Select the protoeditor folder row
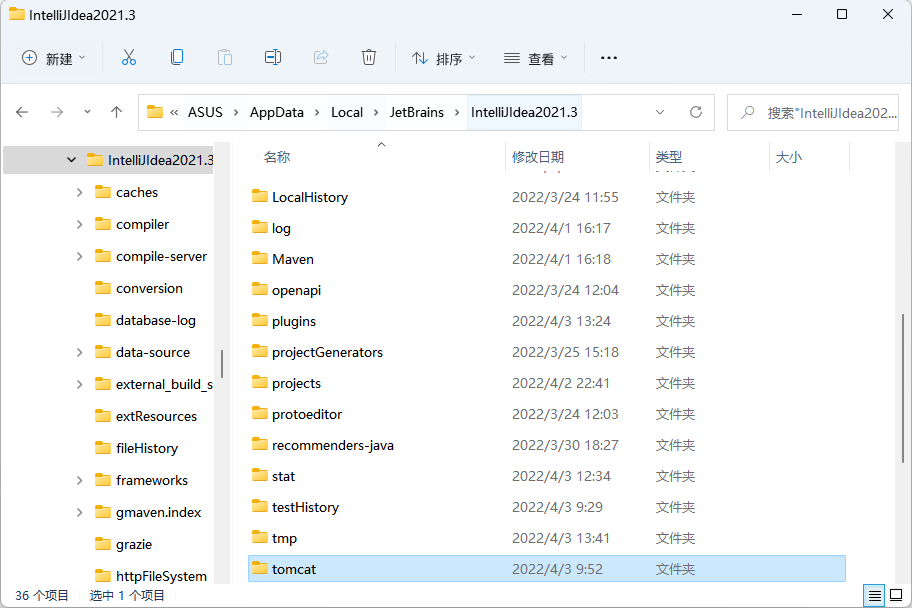912x608 pixels. (x=547, y=414)
